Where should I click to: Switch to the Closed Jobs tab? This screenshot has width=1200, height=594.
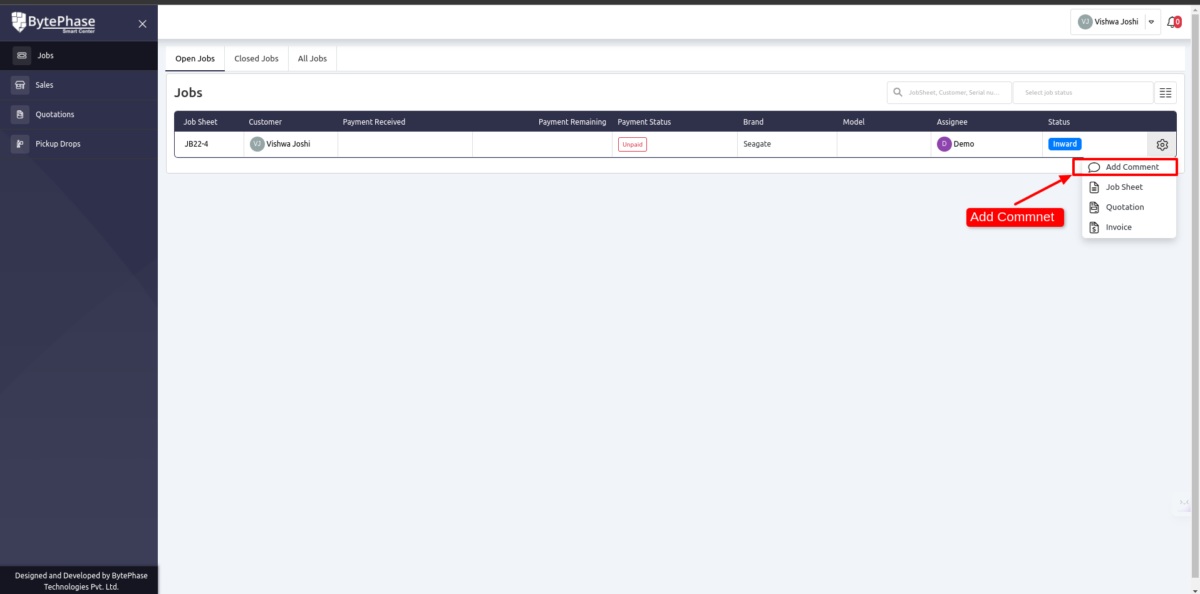(256, 59)
